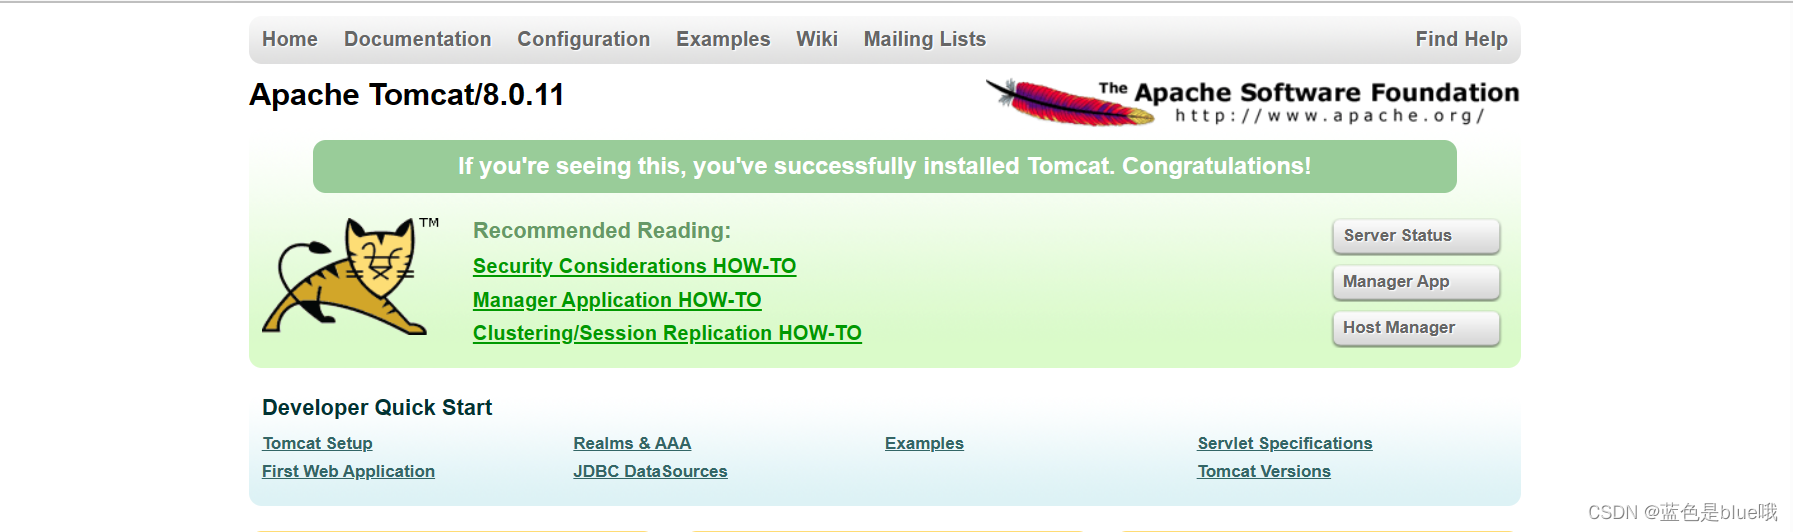The width and height of the screenshot is (1793, 532).
Task: Follow the Tomcat Setup link
Action: coord(317,443)
